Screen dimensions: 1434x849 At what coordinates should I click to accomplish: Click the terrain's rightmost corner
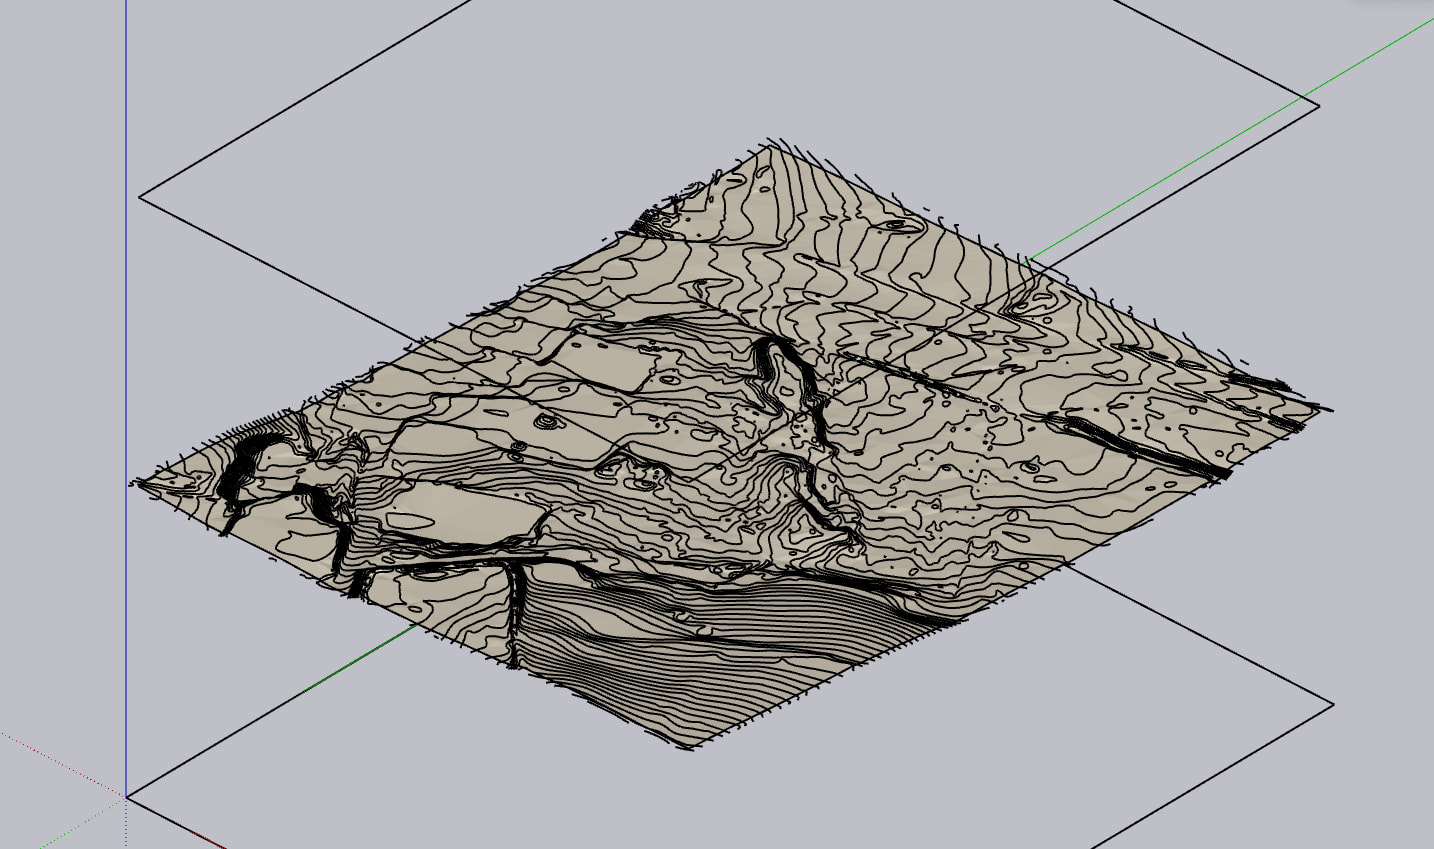[x=1328, y=410]
